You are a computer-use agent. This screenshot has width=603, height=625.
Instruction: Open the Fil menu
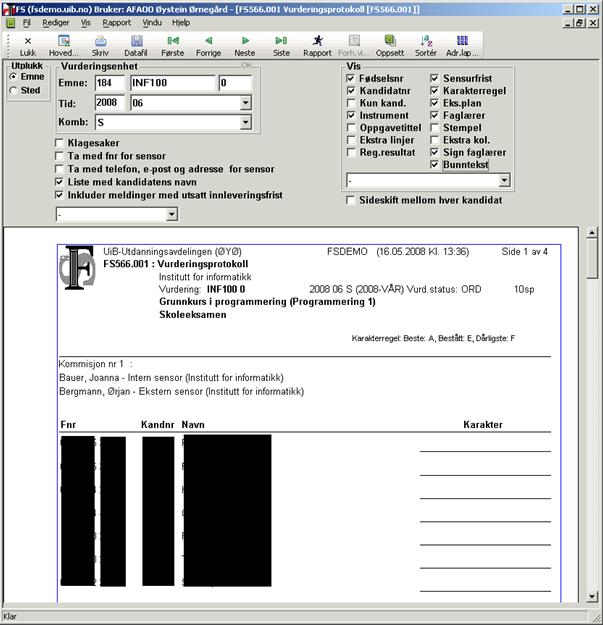[x=26, y=23]
